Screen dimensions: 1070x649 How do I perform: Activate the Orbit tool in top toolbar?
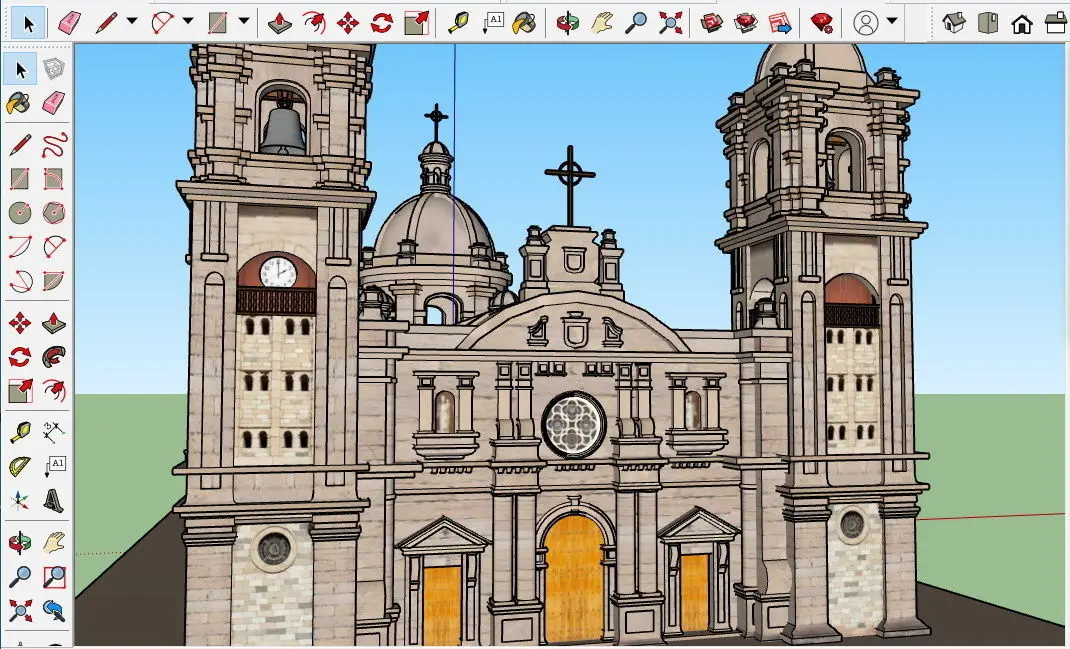[567, 23]
